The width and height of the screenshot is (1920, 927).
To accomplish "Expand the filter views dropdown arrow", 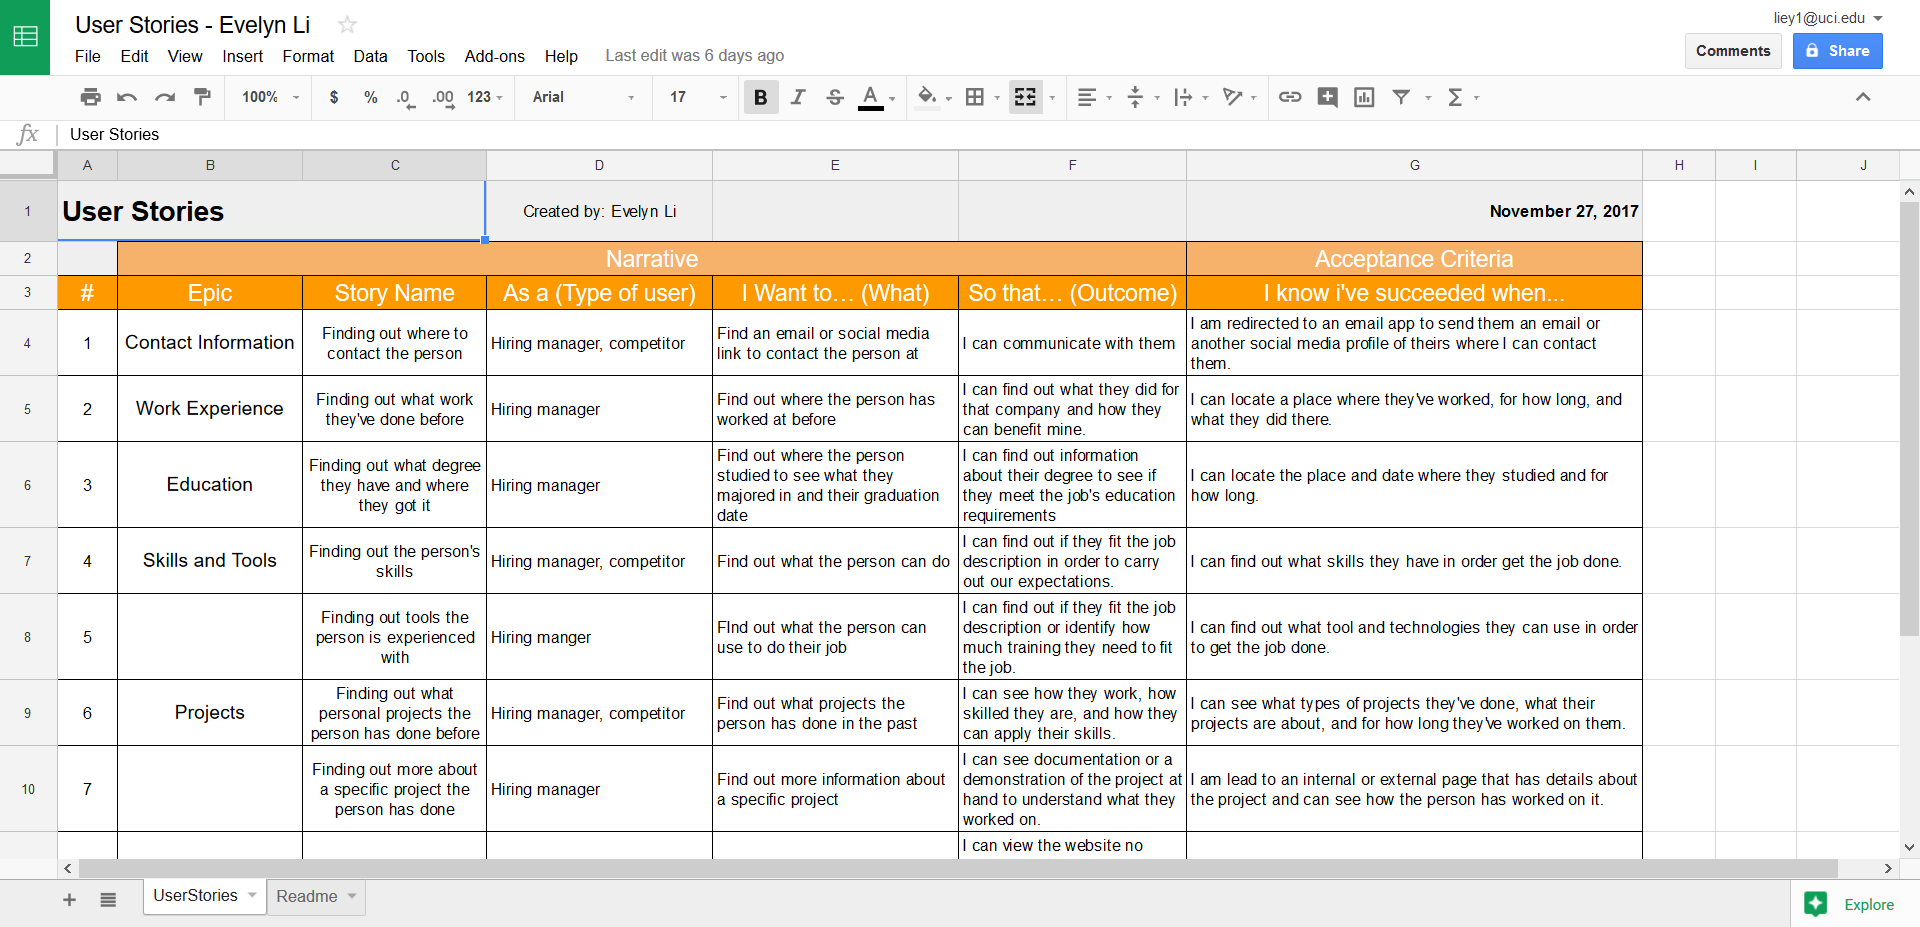I will pyautogui.click(x=1428, y=98).
